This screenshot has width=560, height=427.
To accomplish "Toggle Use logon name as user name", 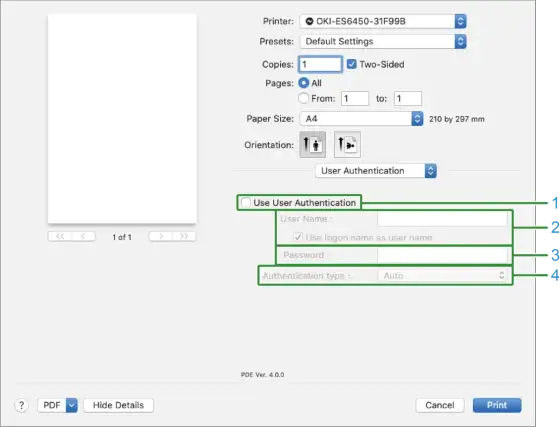I will [298, 237].
